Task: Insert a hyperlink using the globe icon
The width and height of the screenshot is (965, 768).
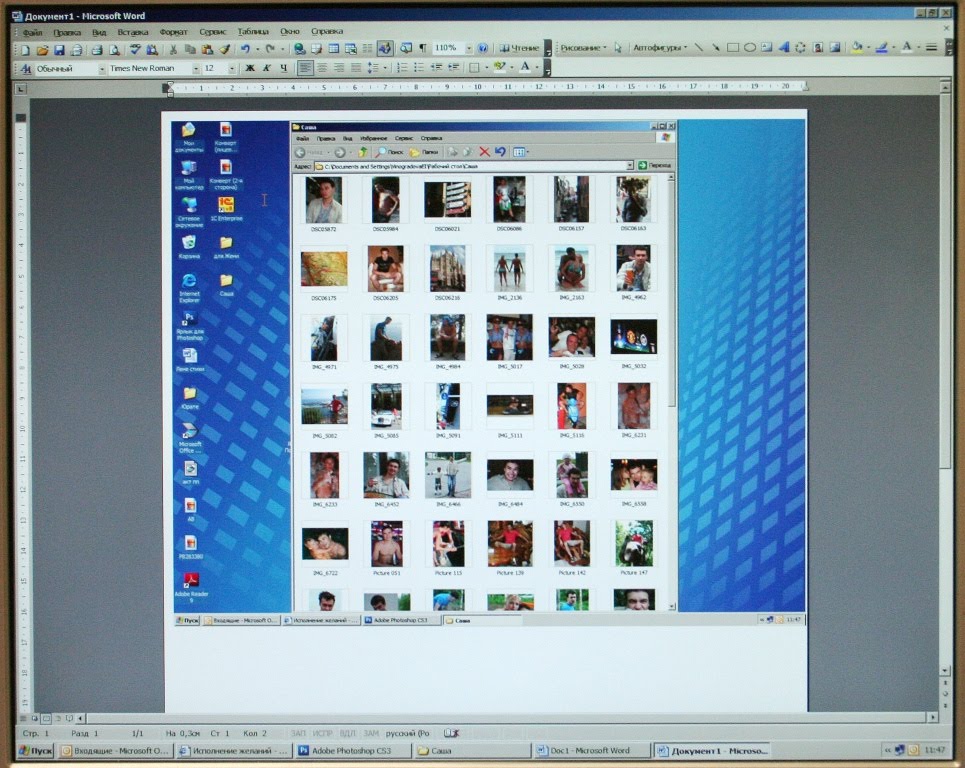Action: 300,48
